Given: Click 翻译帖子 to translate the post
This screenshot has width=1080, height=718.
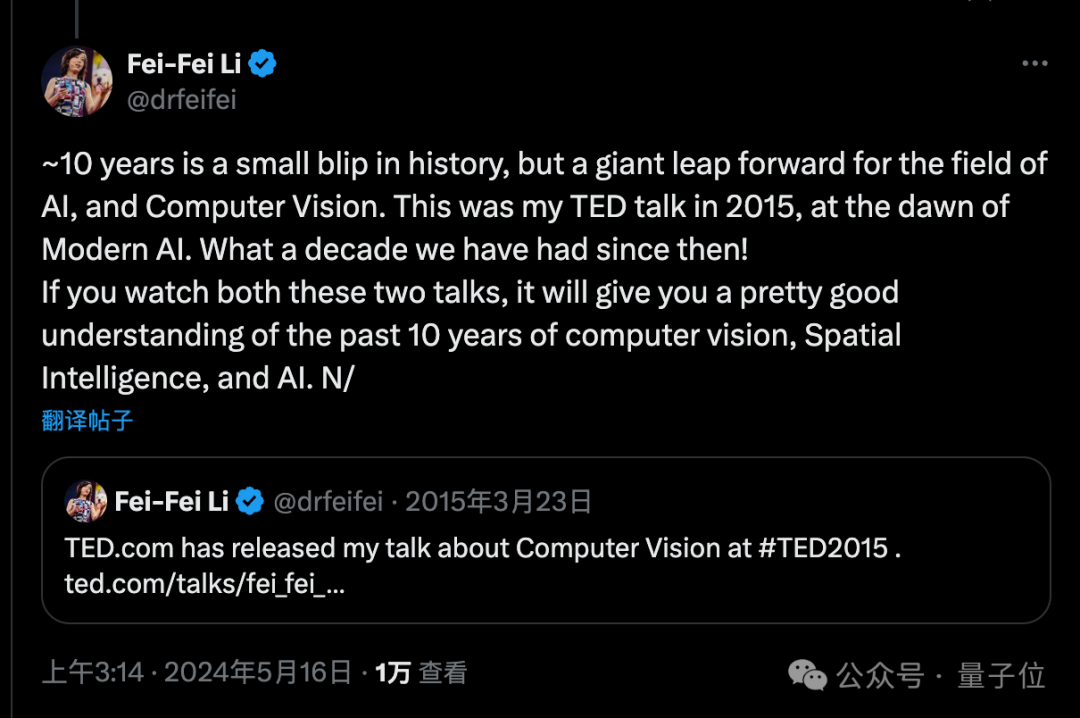Looking at the screenshot, I should (x=87, y=420).
